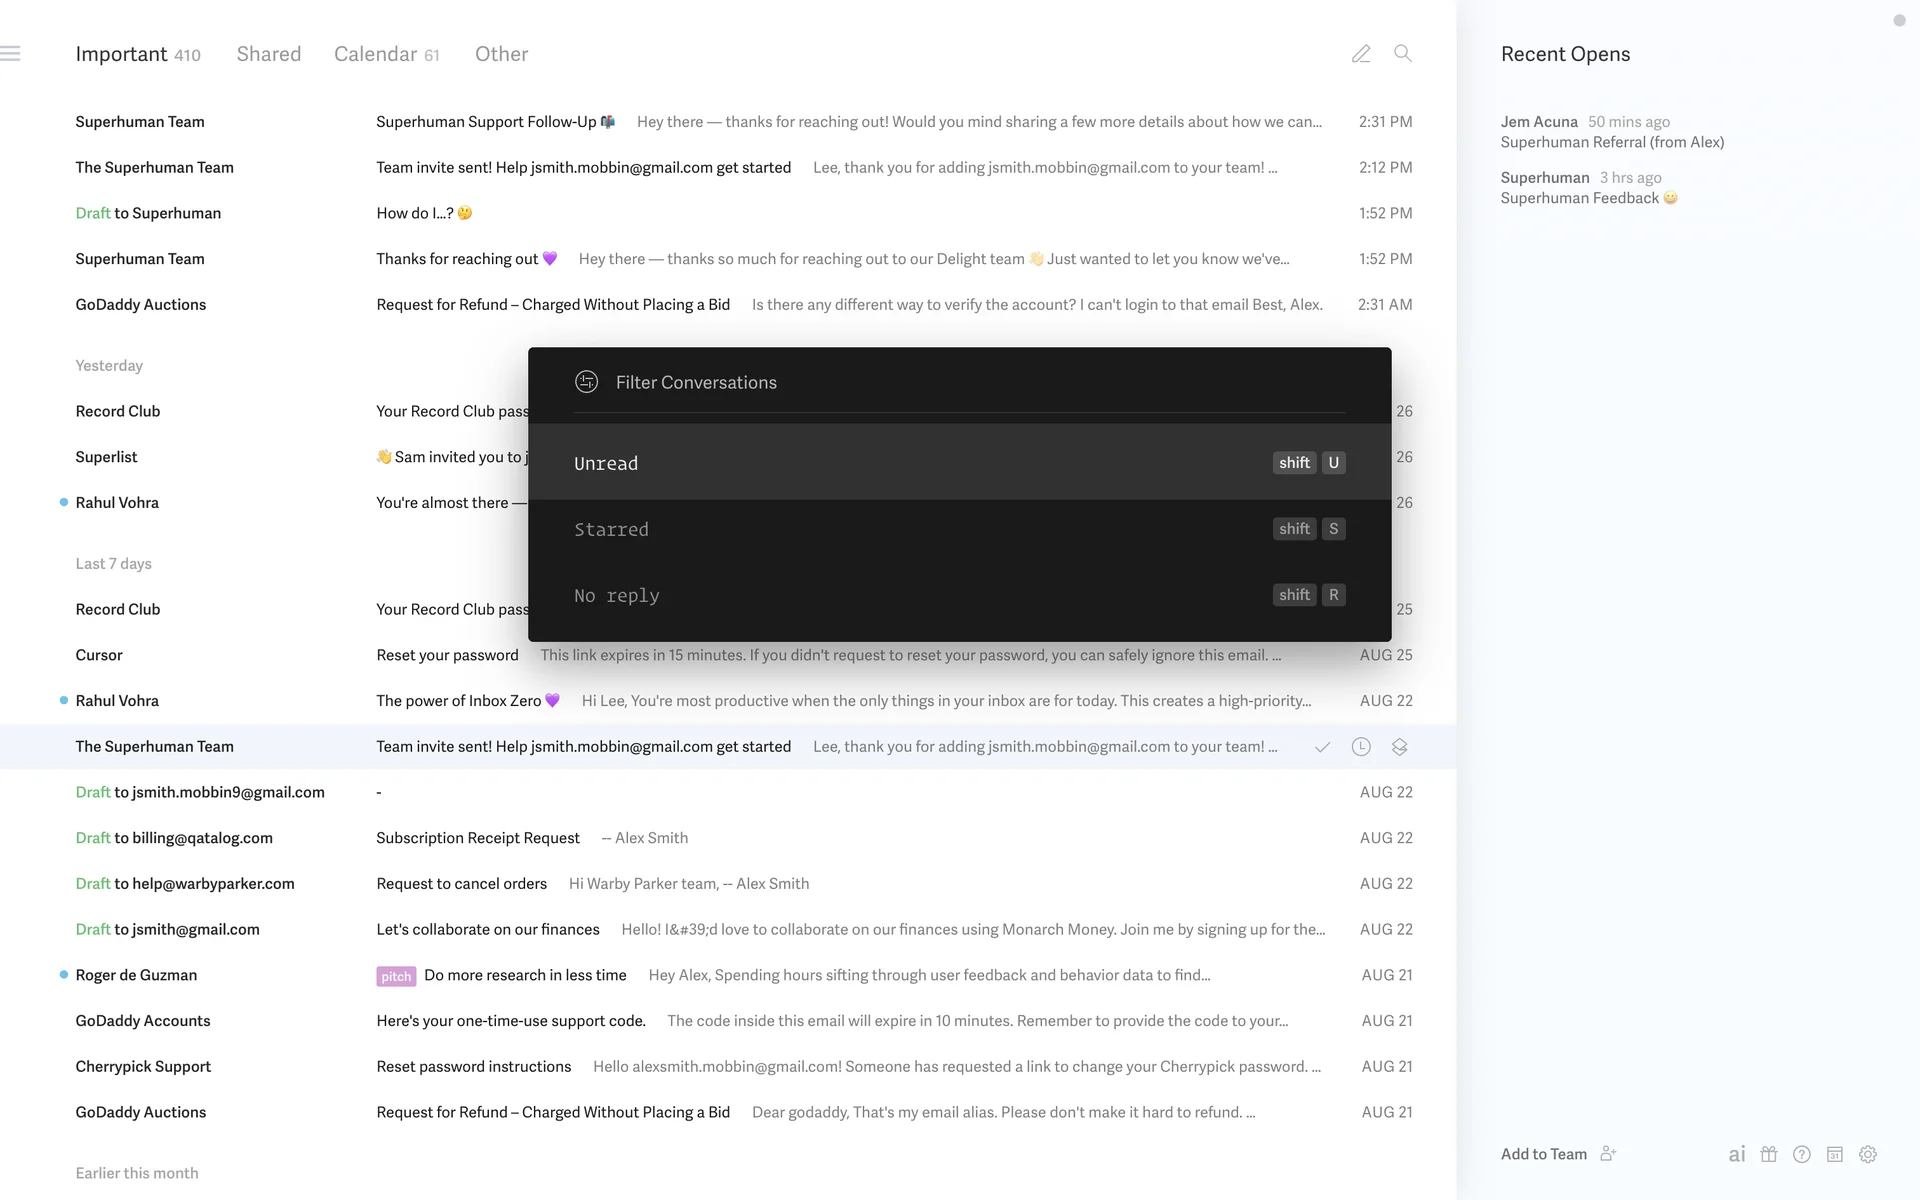Open the calendar 31 icon
Viewport: 1920px width, 1200px height.
[x=1835, y=1154]
